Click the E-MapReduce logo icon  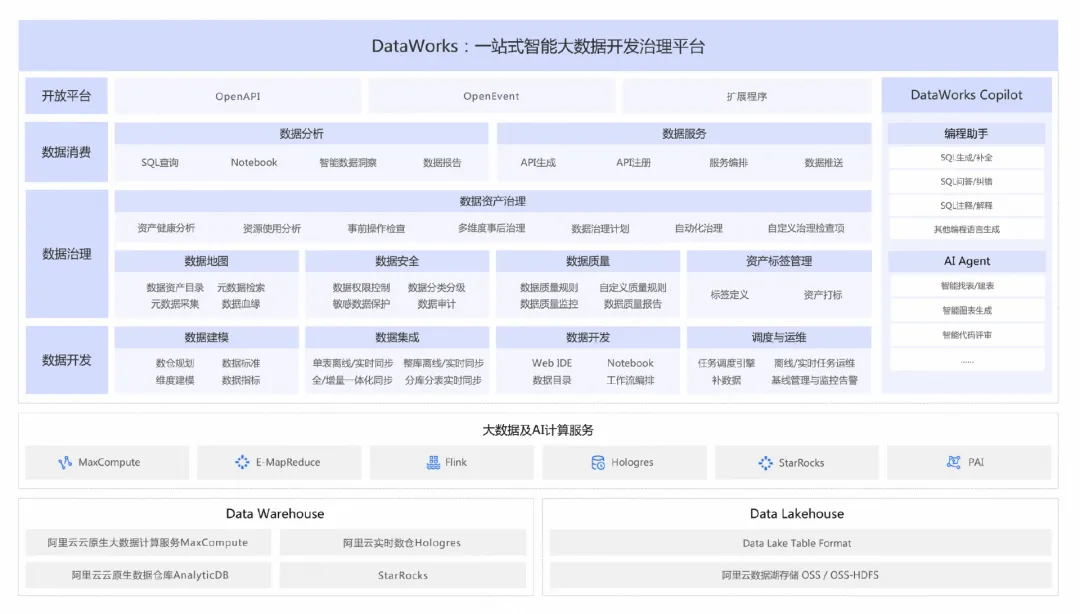pos(242,462)
